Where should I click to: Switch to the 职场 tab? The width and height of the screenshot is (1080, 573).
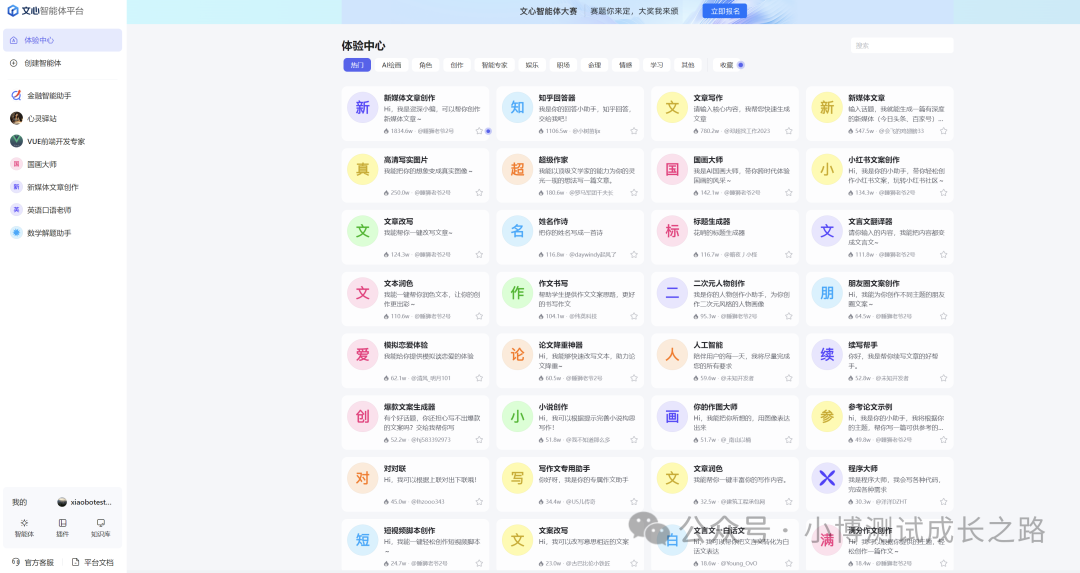pyautogui.click(x=563, y=65)
